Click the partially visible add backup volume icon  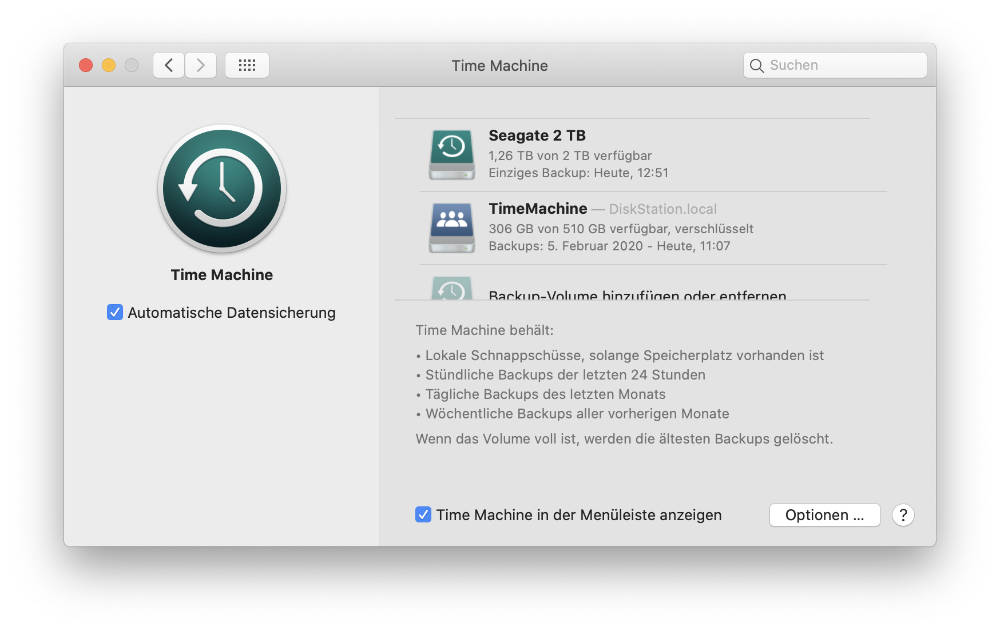coord(452,288)
